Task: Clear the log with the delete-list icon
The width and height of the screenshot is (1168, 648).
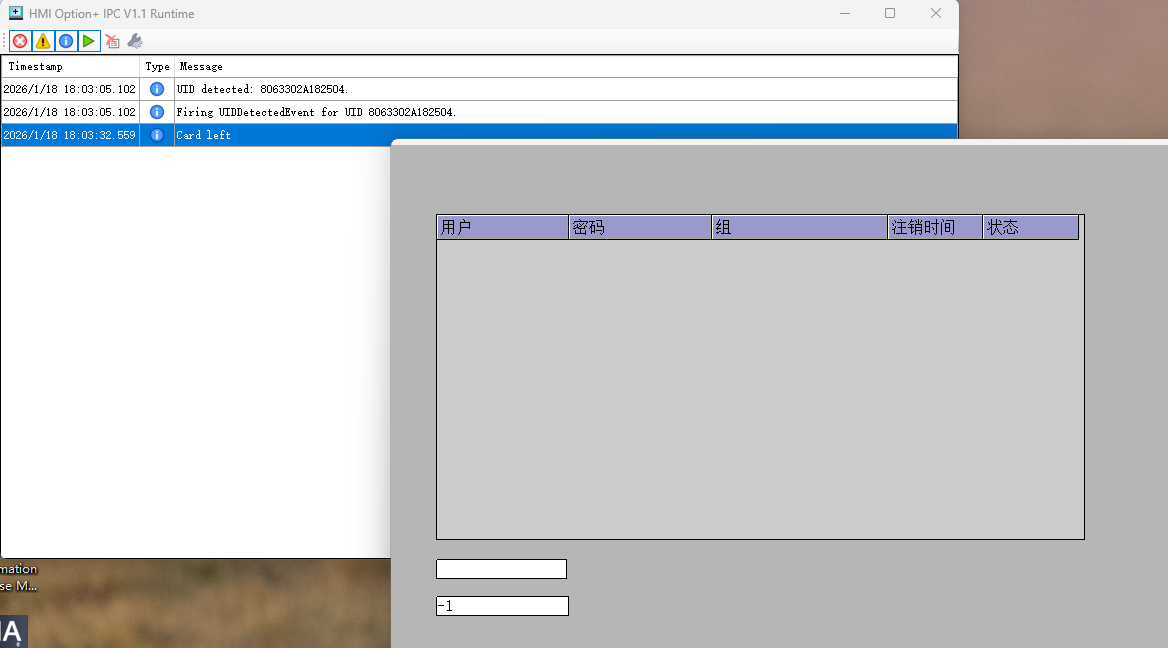Action: 112,41
